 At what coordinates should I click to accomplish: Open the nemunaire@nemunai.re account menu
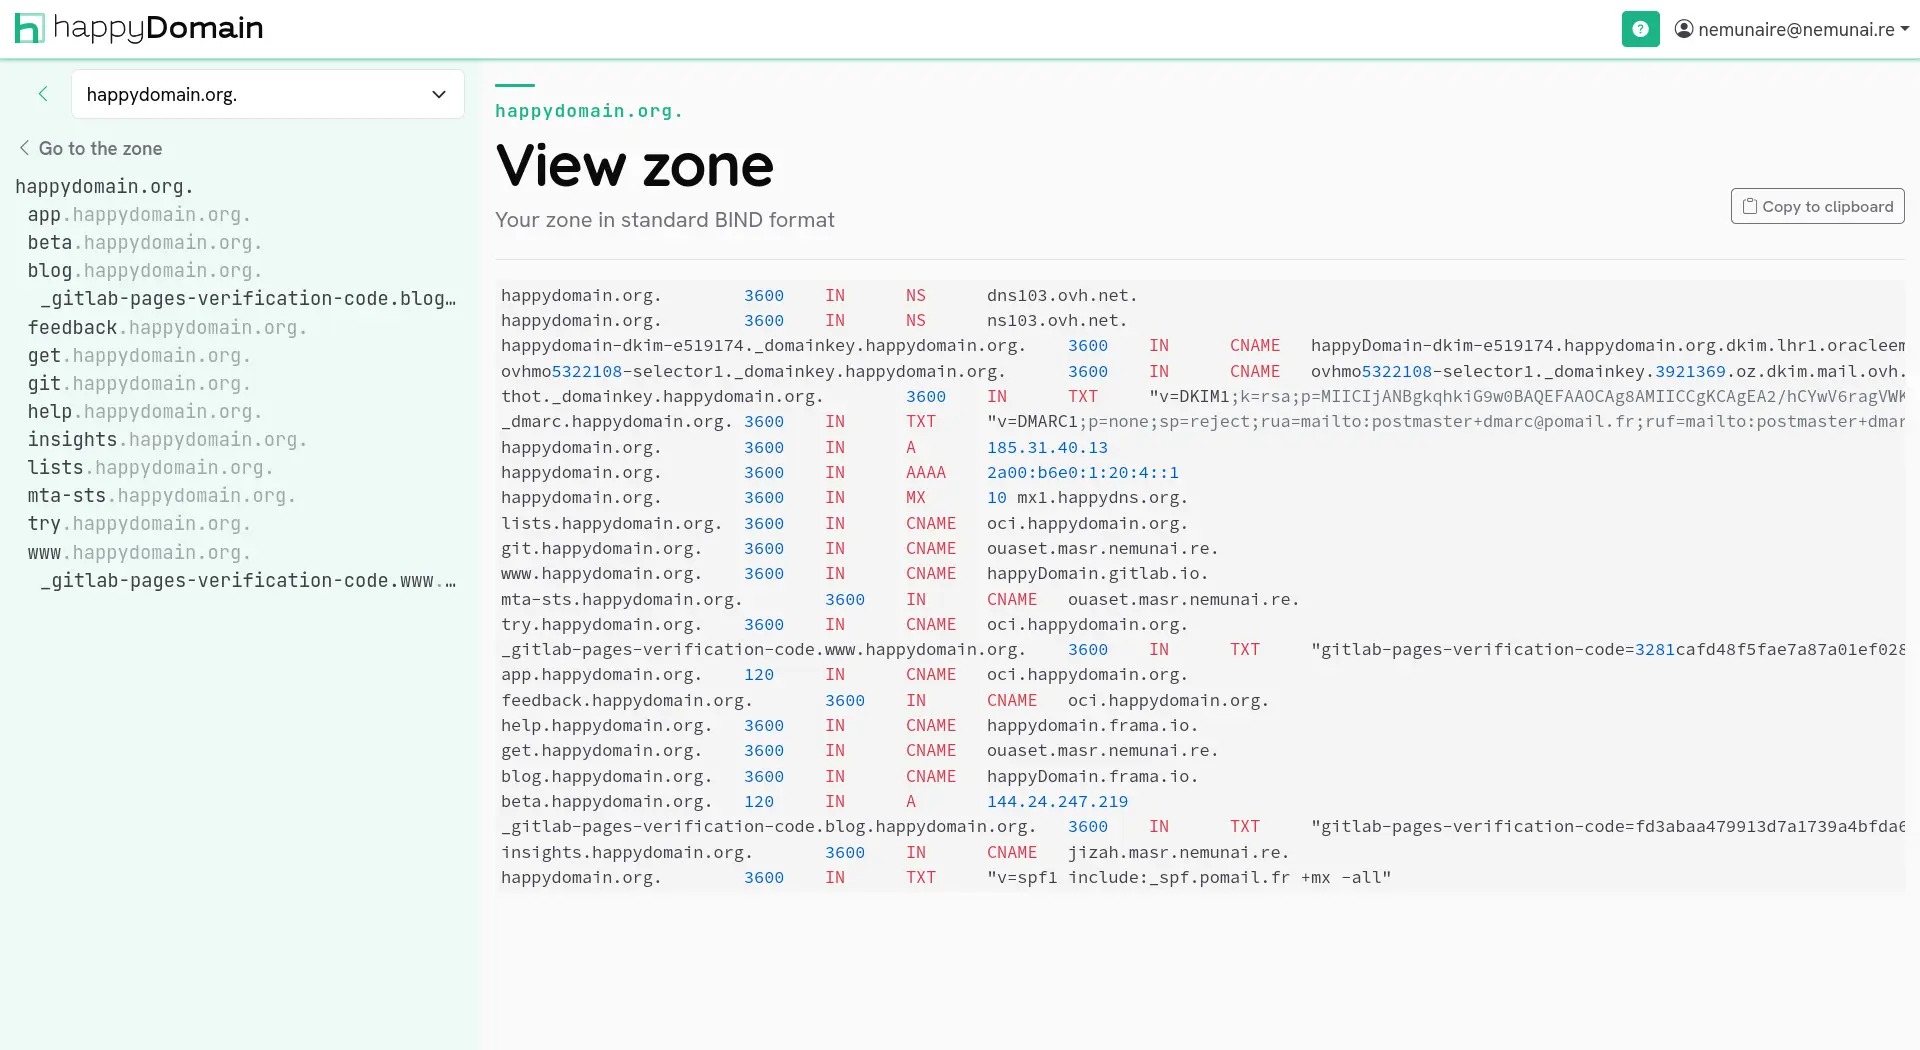pos(1792,29)
